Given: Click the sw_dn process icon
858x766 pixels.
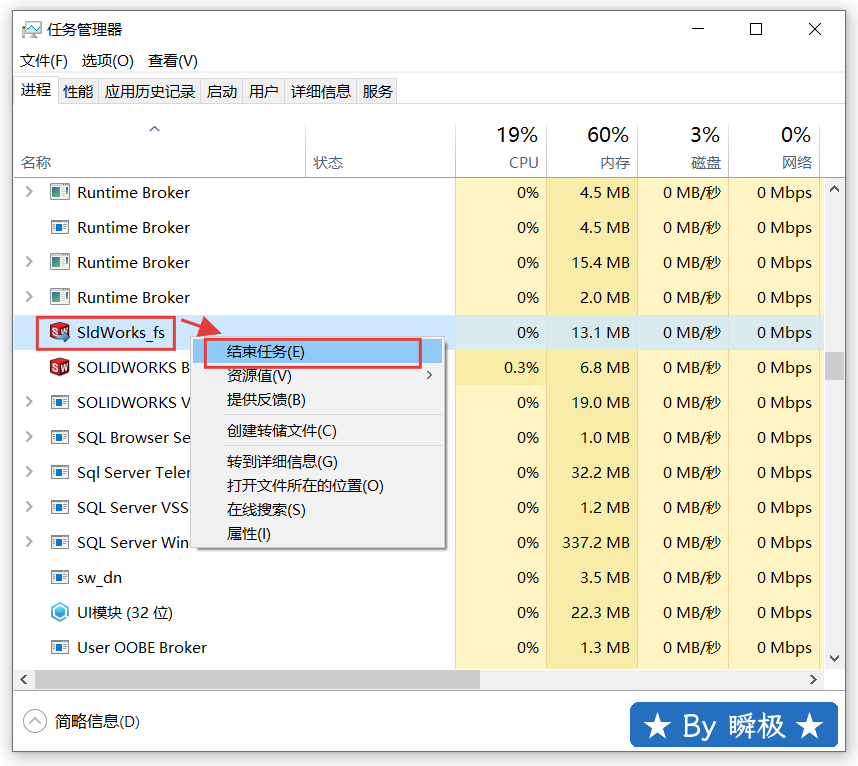Looking at the screenshot, I should 60,578.
